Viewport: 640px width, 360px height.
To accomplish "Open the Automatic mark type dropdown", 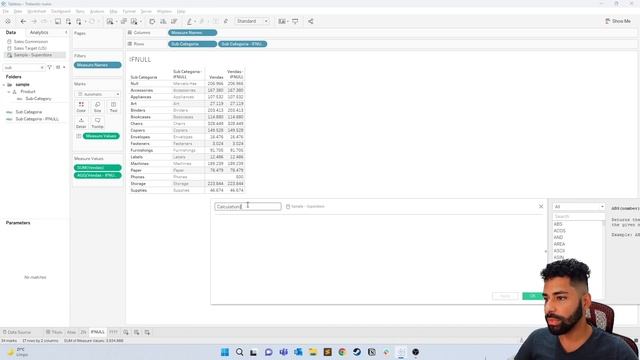I will (x=98, y=94).
